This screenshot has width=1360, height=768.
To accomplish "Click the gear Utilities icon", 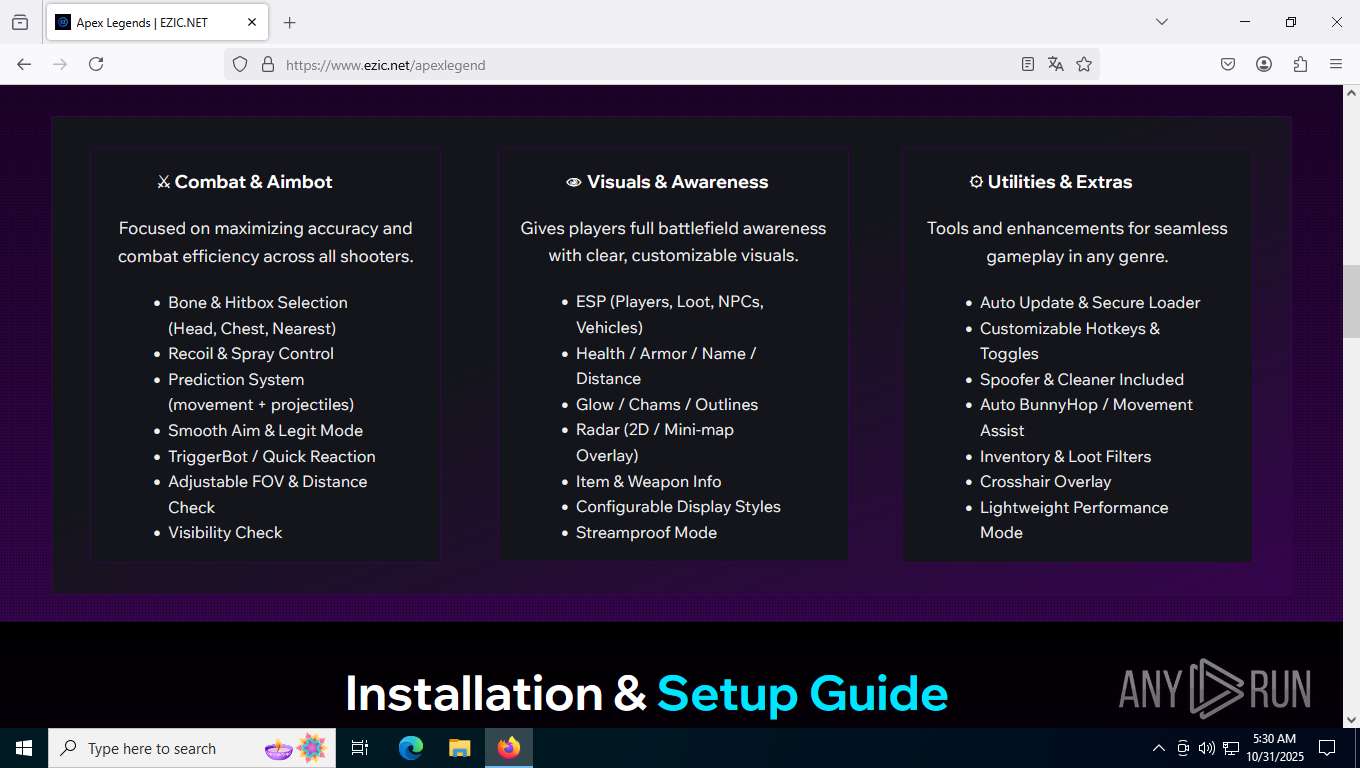I will click(976, 182).
